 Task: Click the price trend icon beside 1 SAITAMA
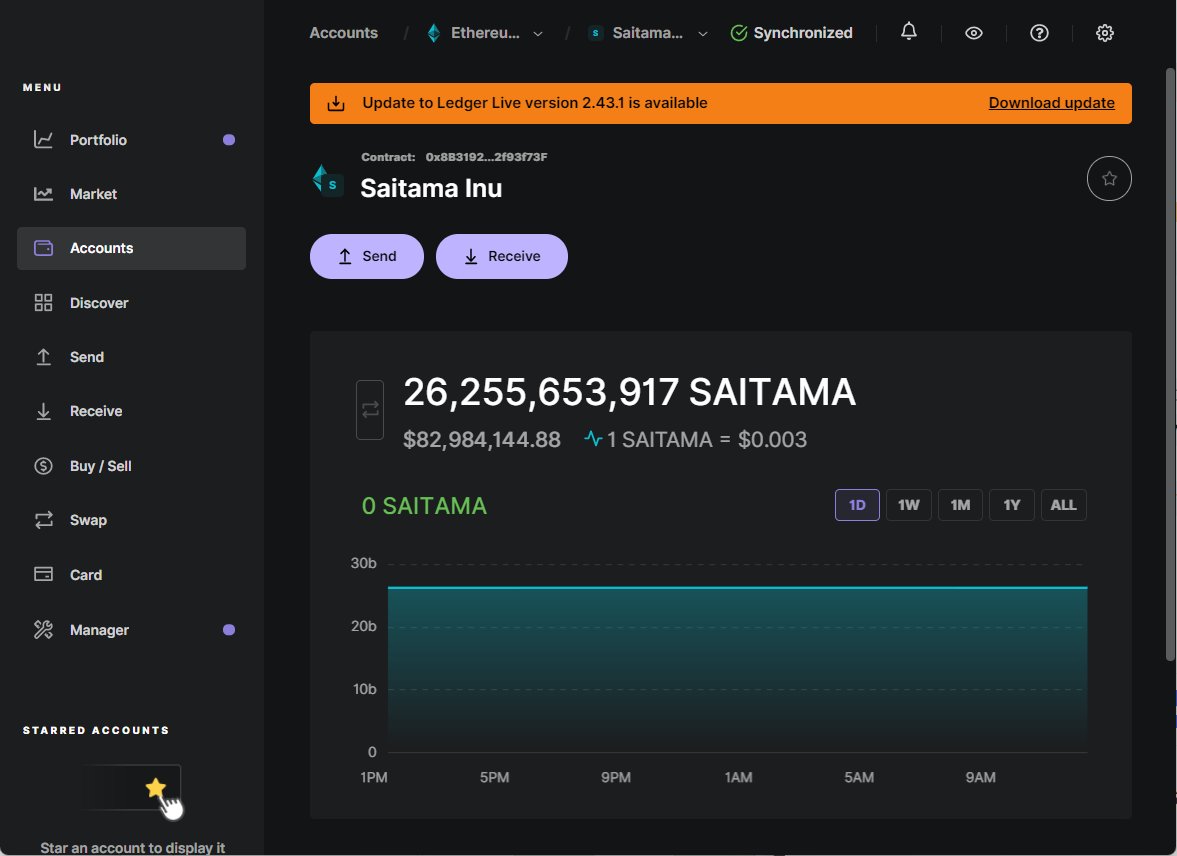click(593, 439)
